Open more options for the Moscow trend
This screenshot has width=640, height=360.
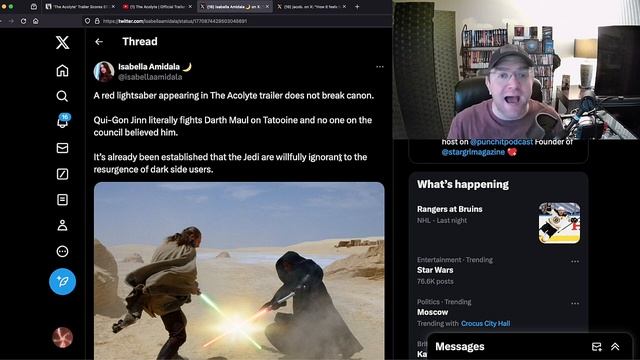(x=575, y=303)
